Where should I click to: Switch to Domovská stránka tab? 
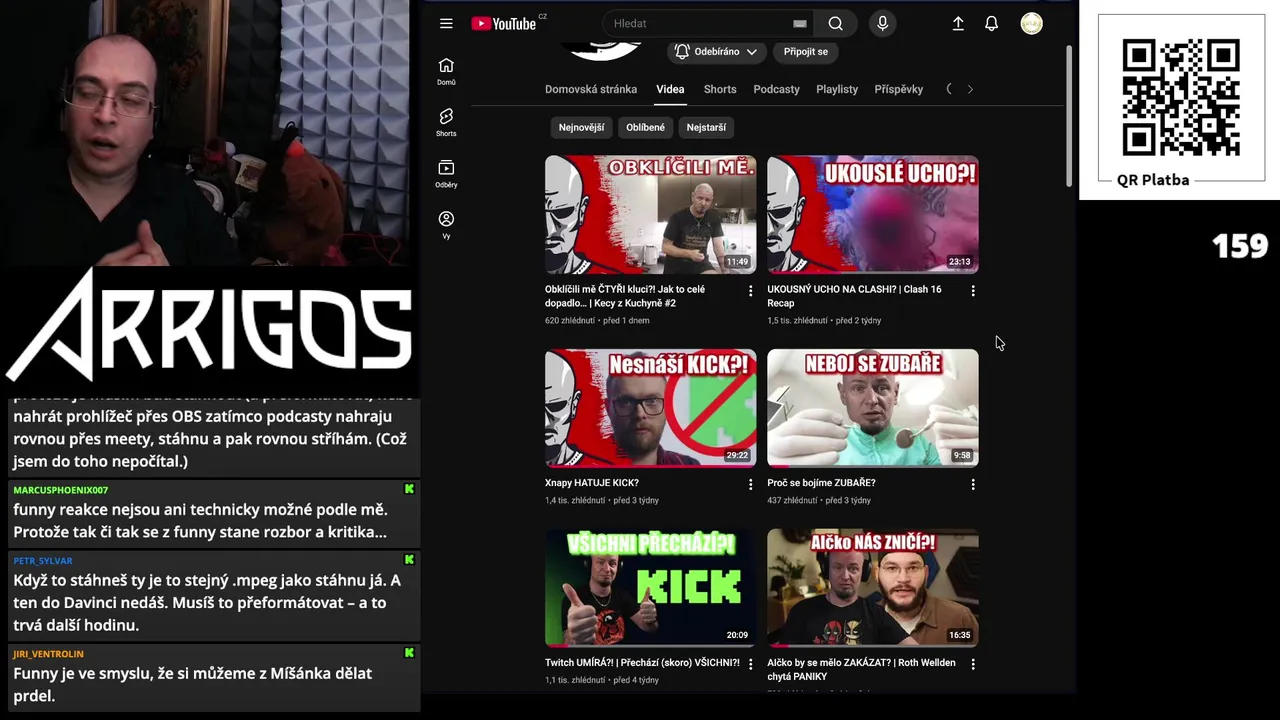click(x=591, y=89)
